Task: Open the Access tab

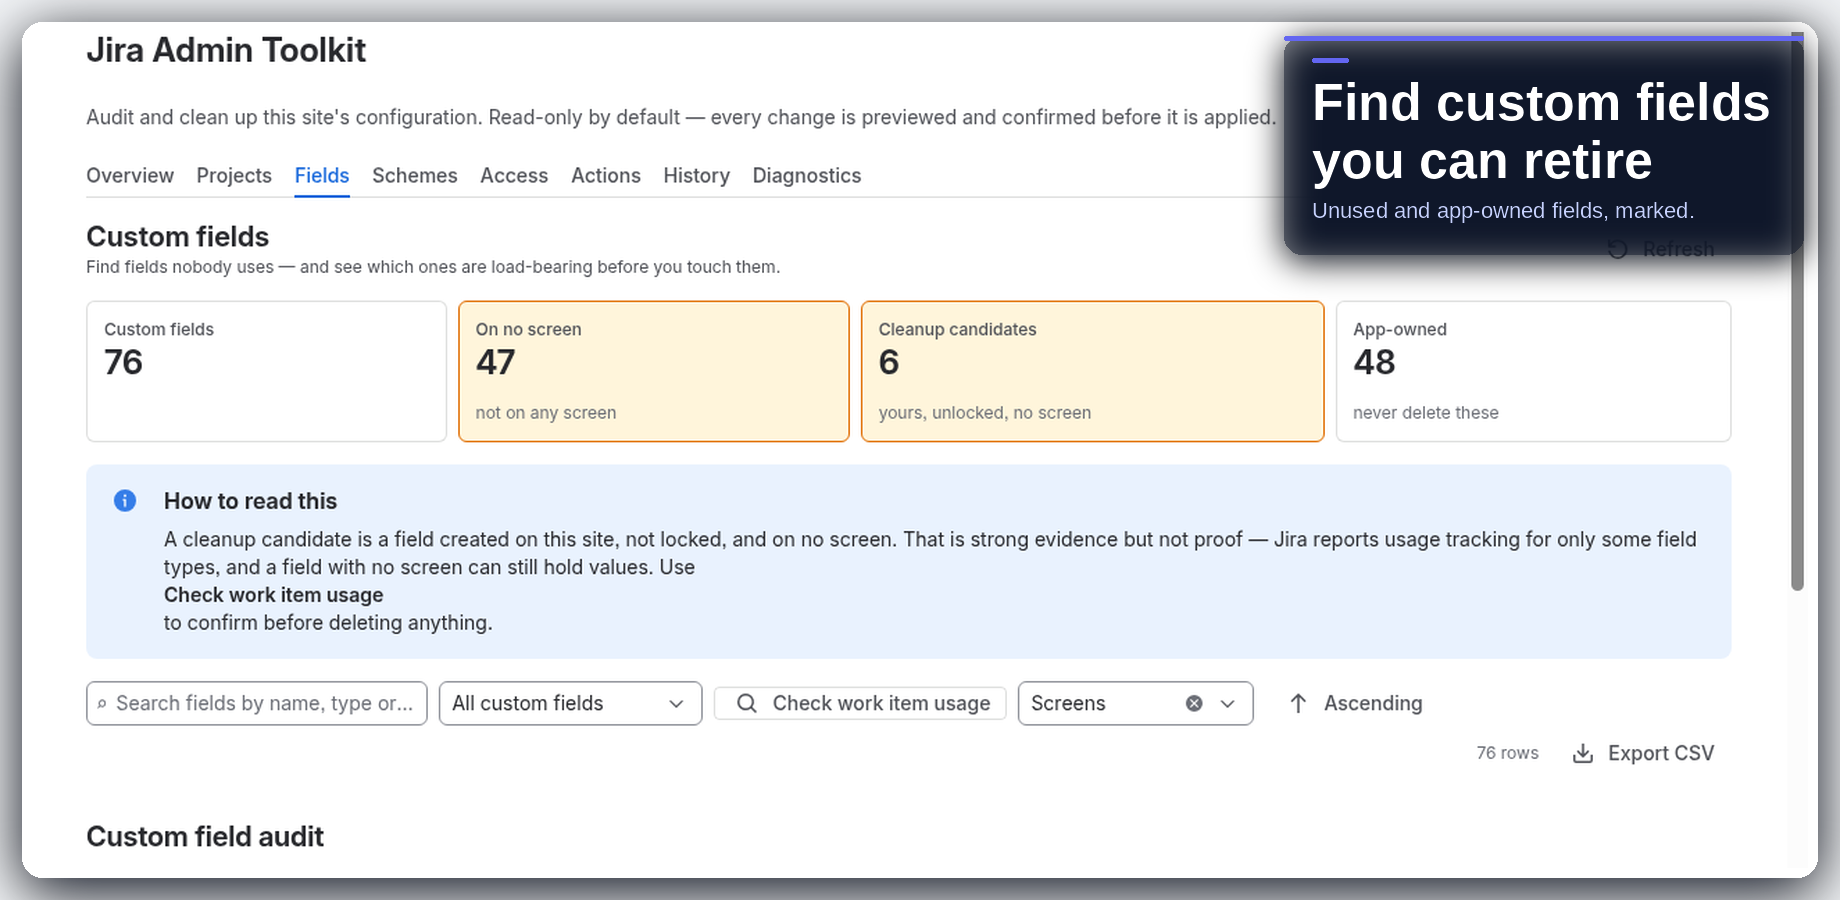Action: (514, 176)
